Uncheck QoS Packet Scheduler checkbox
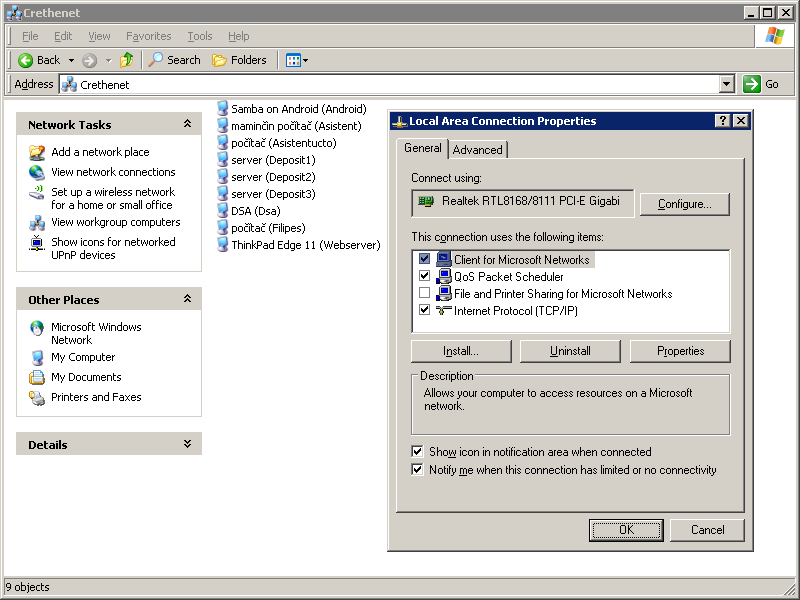The height and width of the screenshot is (600, 800). click(x=424, y=276)
